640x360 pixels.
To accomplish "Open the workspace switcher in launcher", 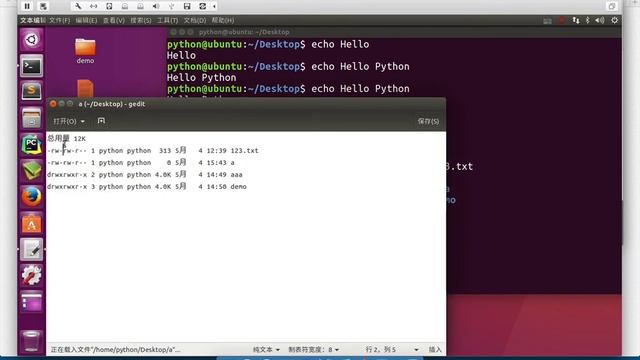I will click(31, 302).
